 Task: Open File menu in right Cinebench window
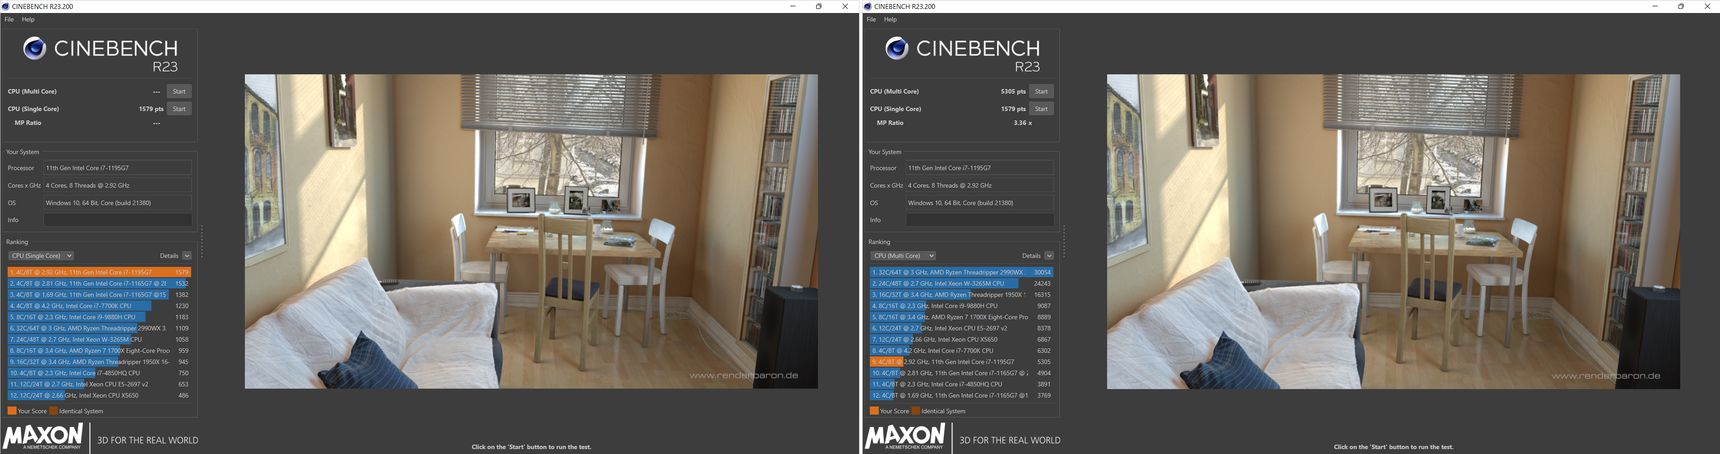pyautogui.click(x=871, y=19)
